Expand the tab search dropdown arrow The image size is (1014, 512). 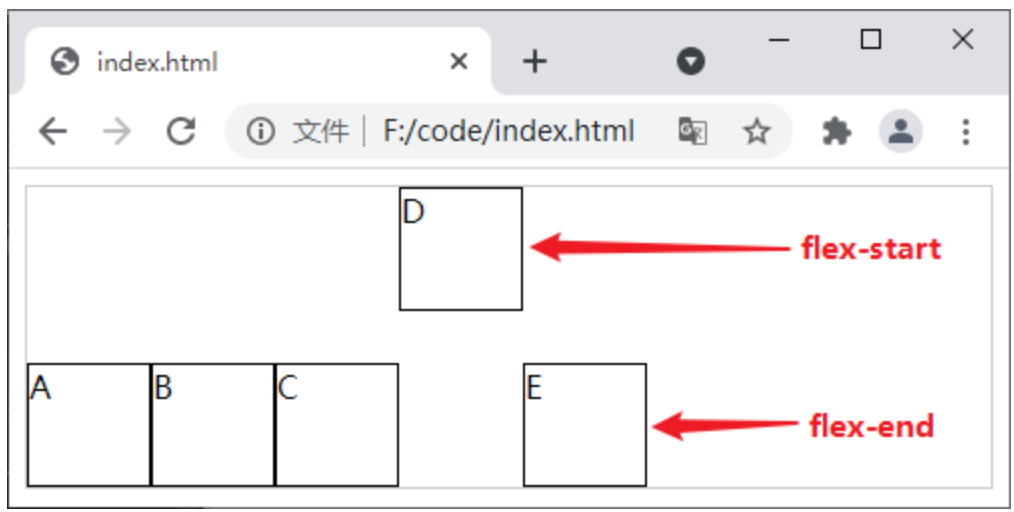(x=690, y=62)
